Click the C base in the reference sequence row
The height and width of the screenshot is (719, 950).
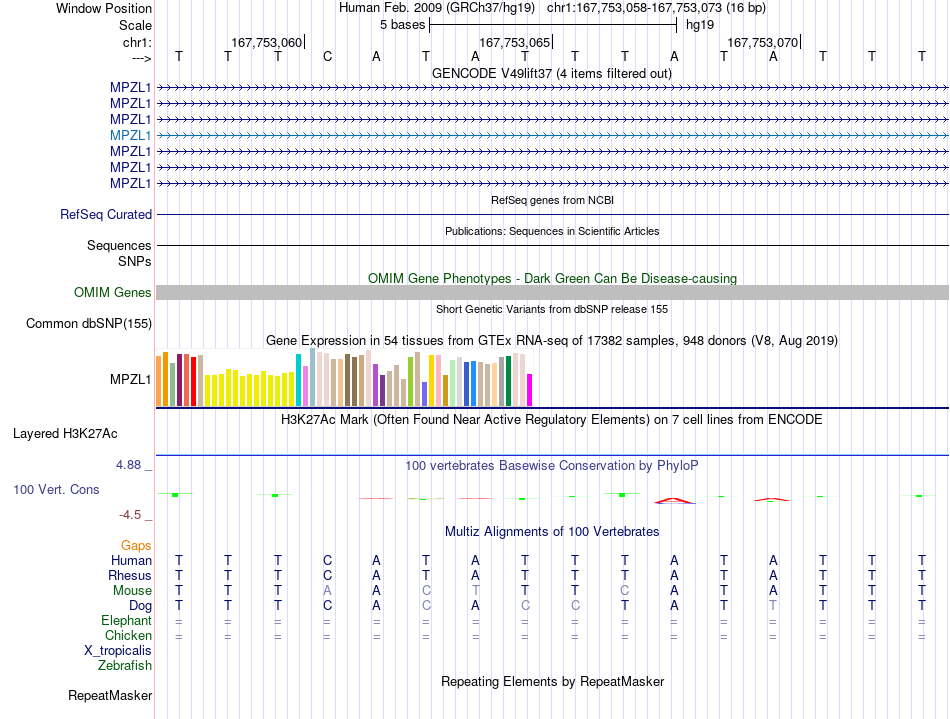(327, 57)
